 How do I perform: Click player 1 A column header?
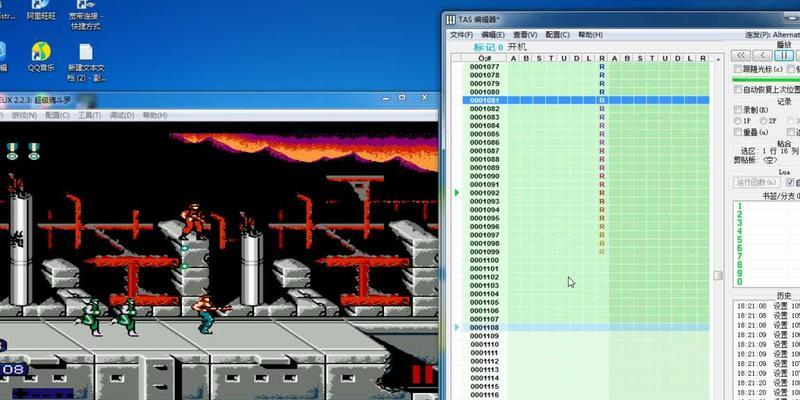(x=514, y=58)
